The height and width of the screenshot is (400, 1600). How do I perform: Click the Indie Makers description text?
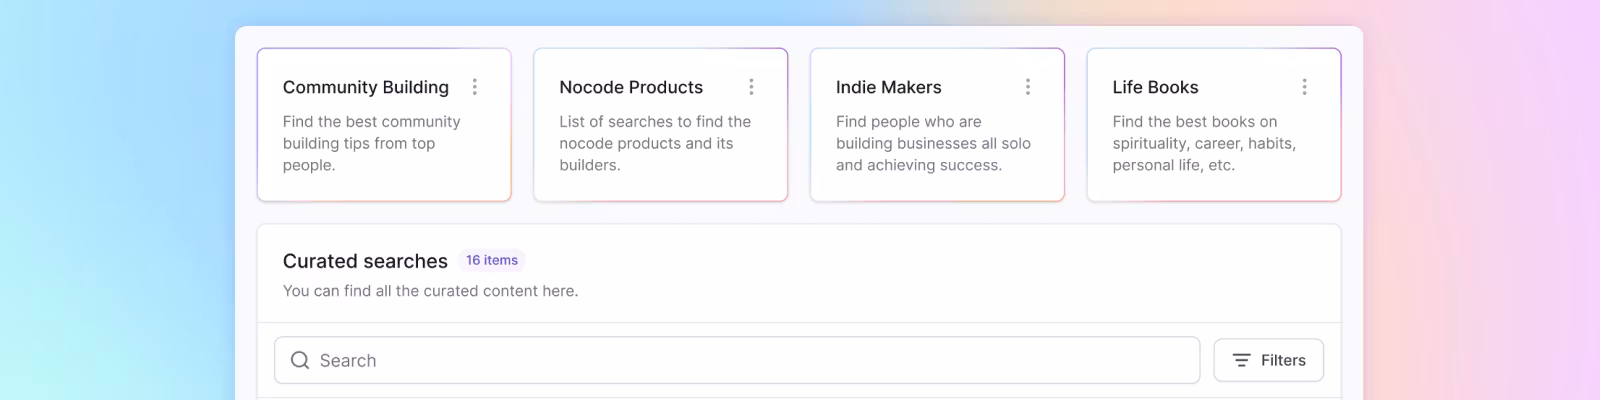(x=932, y=143)
